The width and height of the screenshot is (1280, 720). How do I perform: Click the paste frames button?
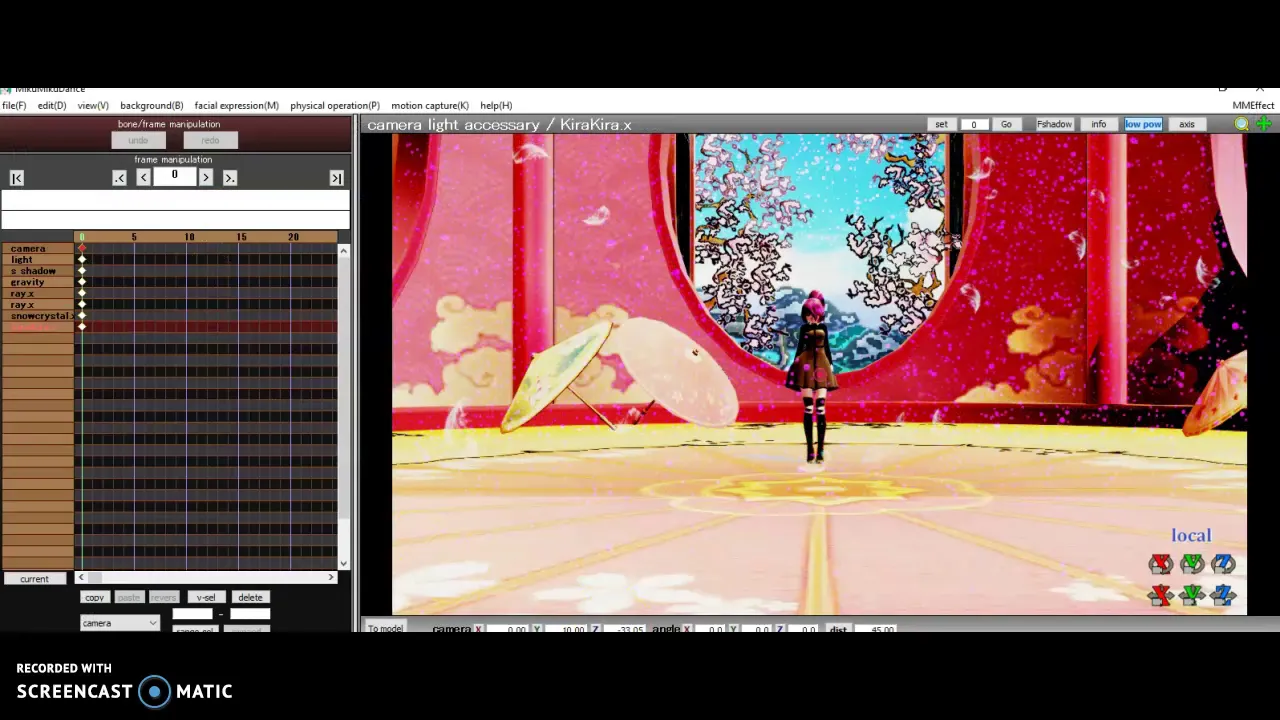129,597
